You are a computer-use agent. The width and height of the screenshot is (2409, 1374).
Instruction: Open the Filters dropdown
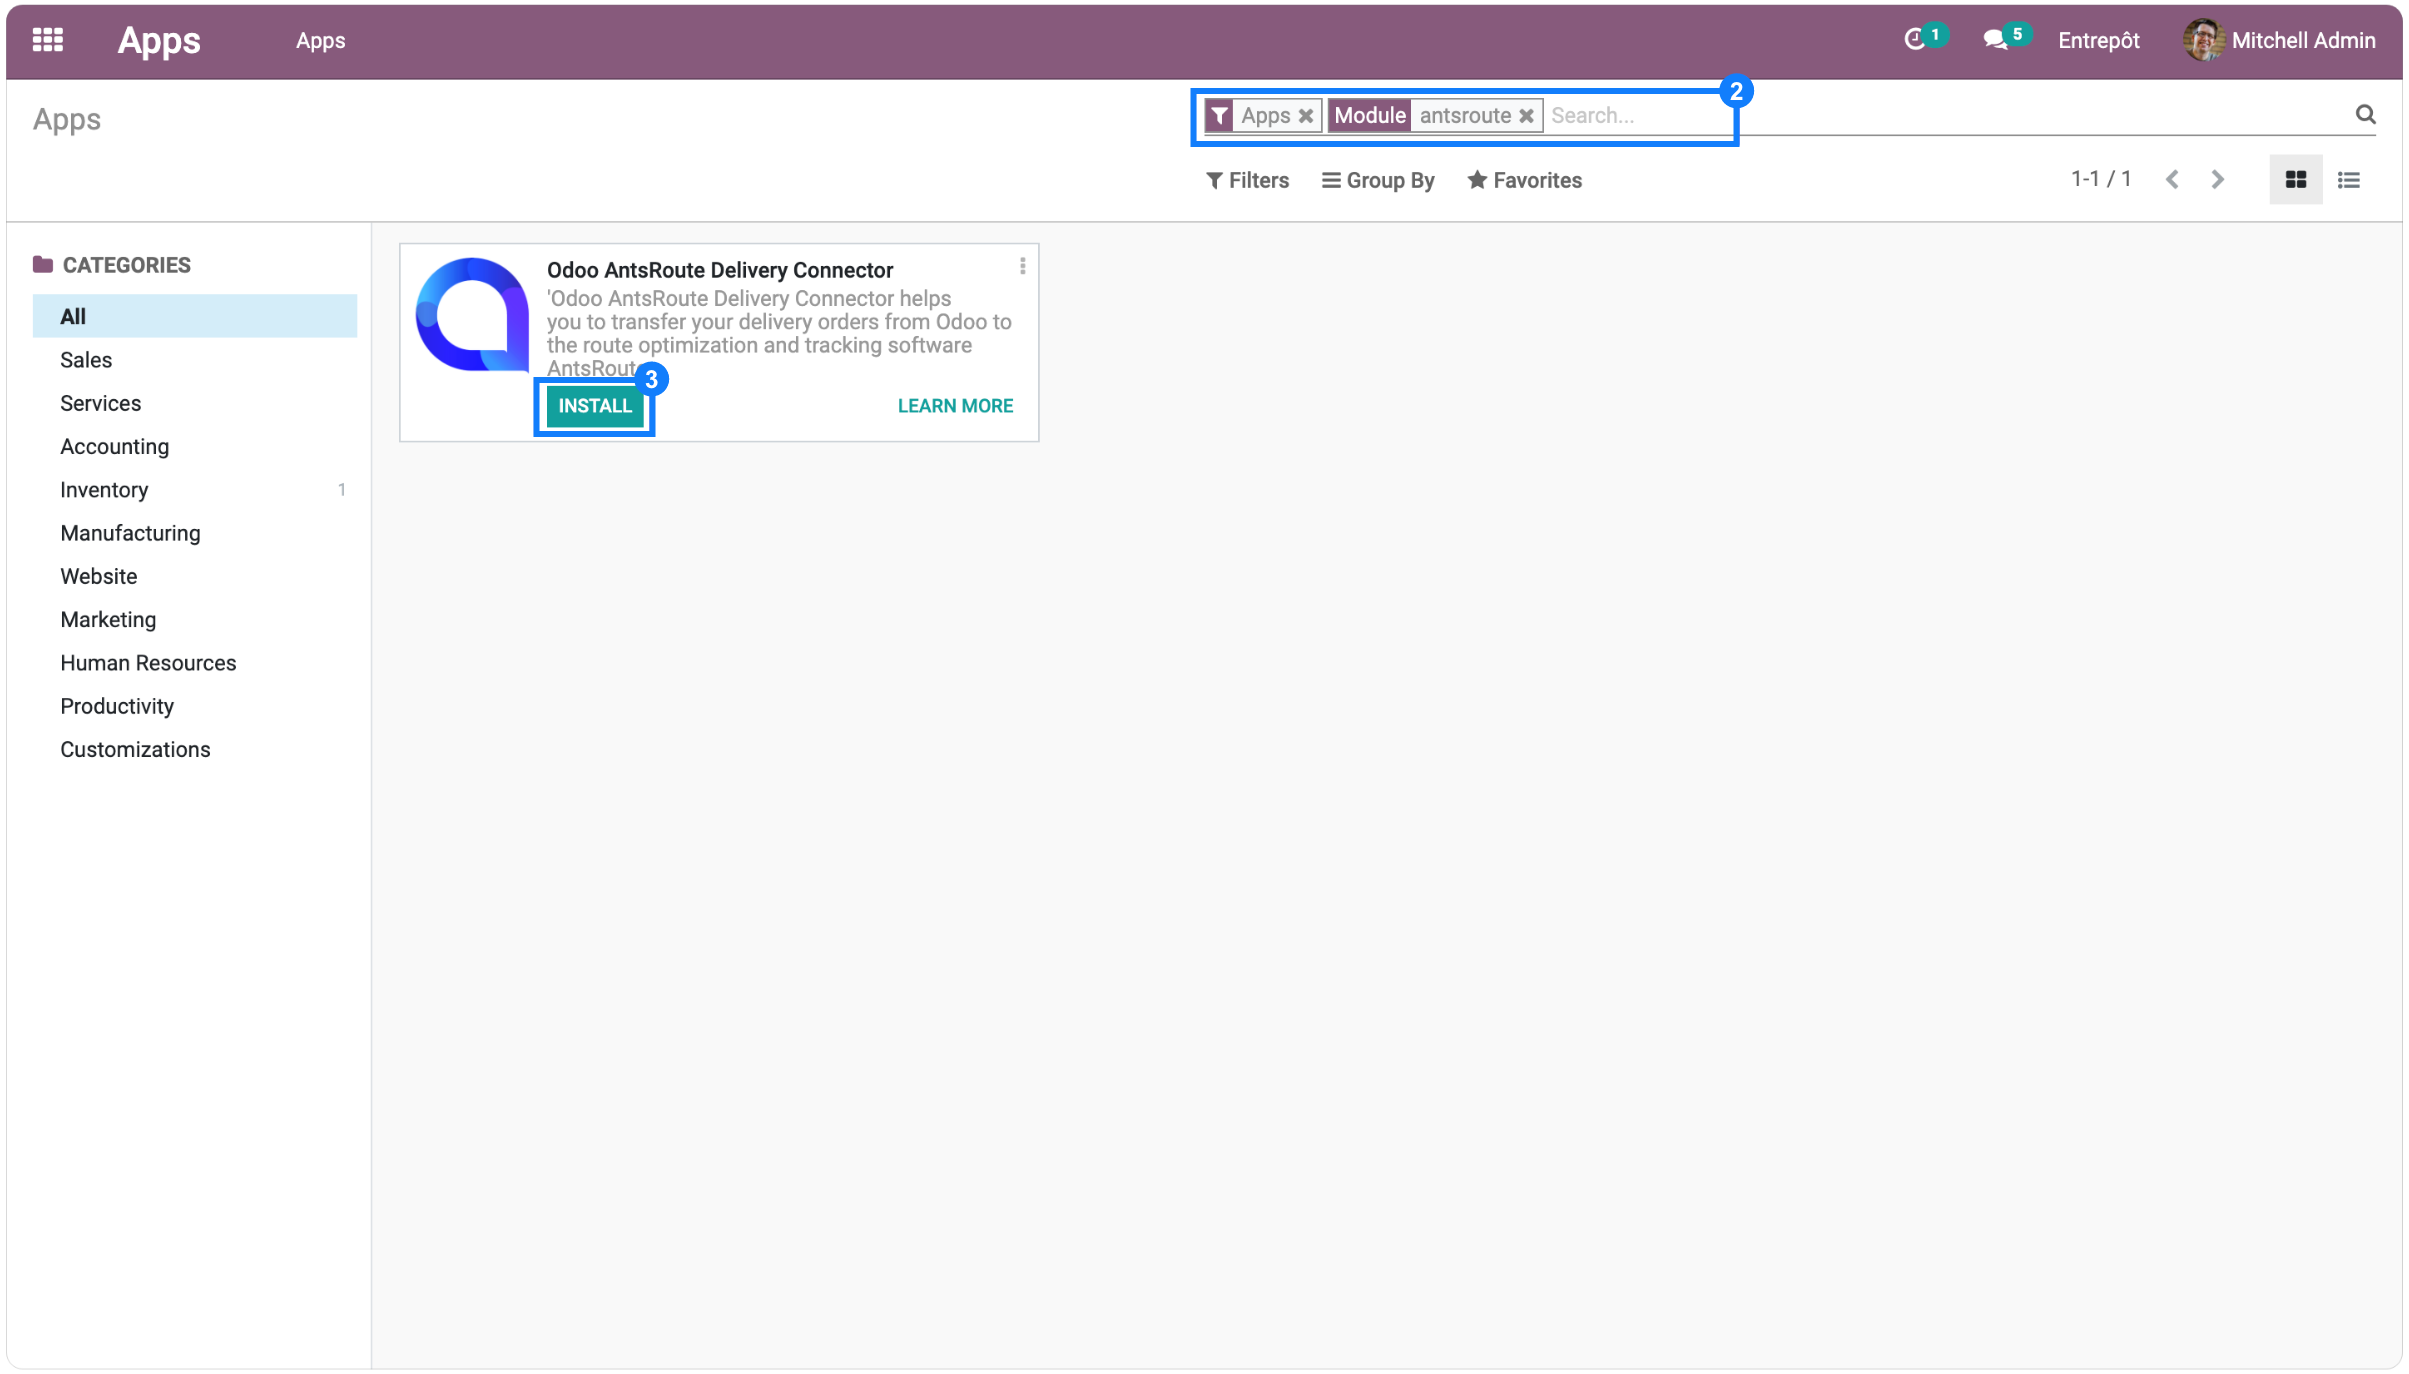(x=1247, y=180)
